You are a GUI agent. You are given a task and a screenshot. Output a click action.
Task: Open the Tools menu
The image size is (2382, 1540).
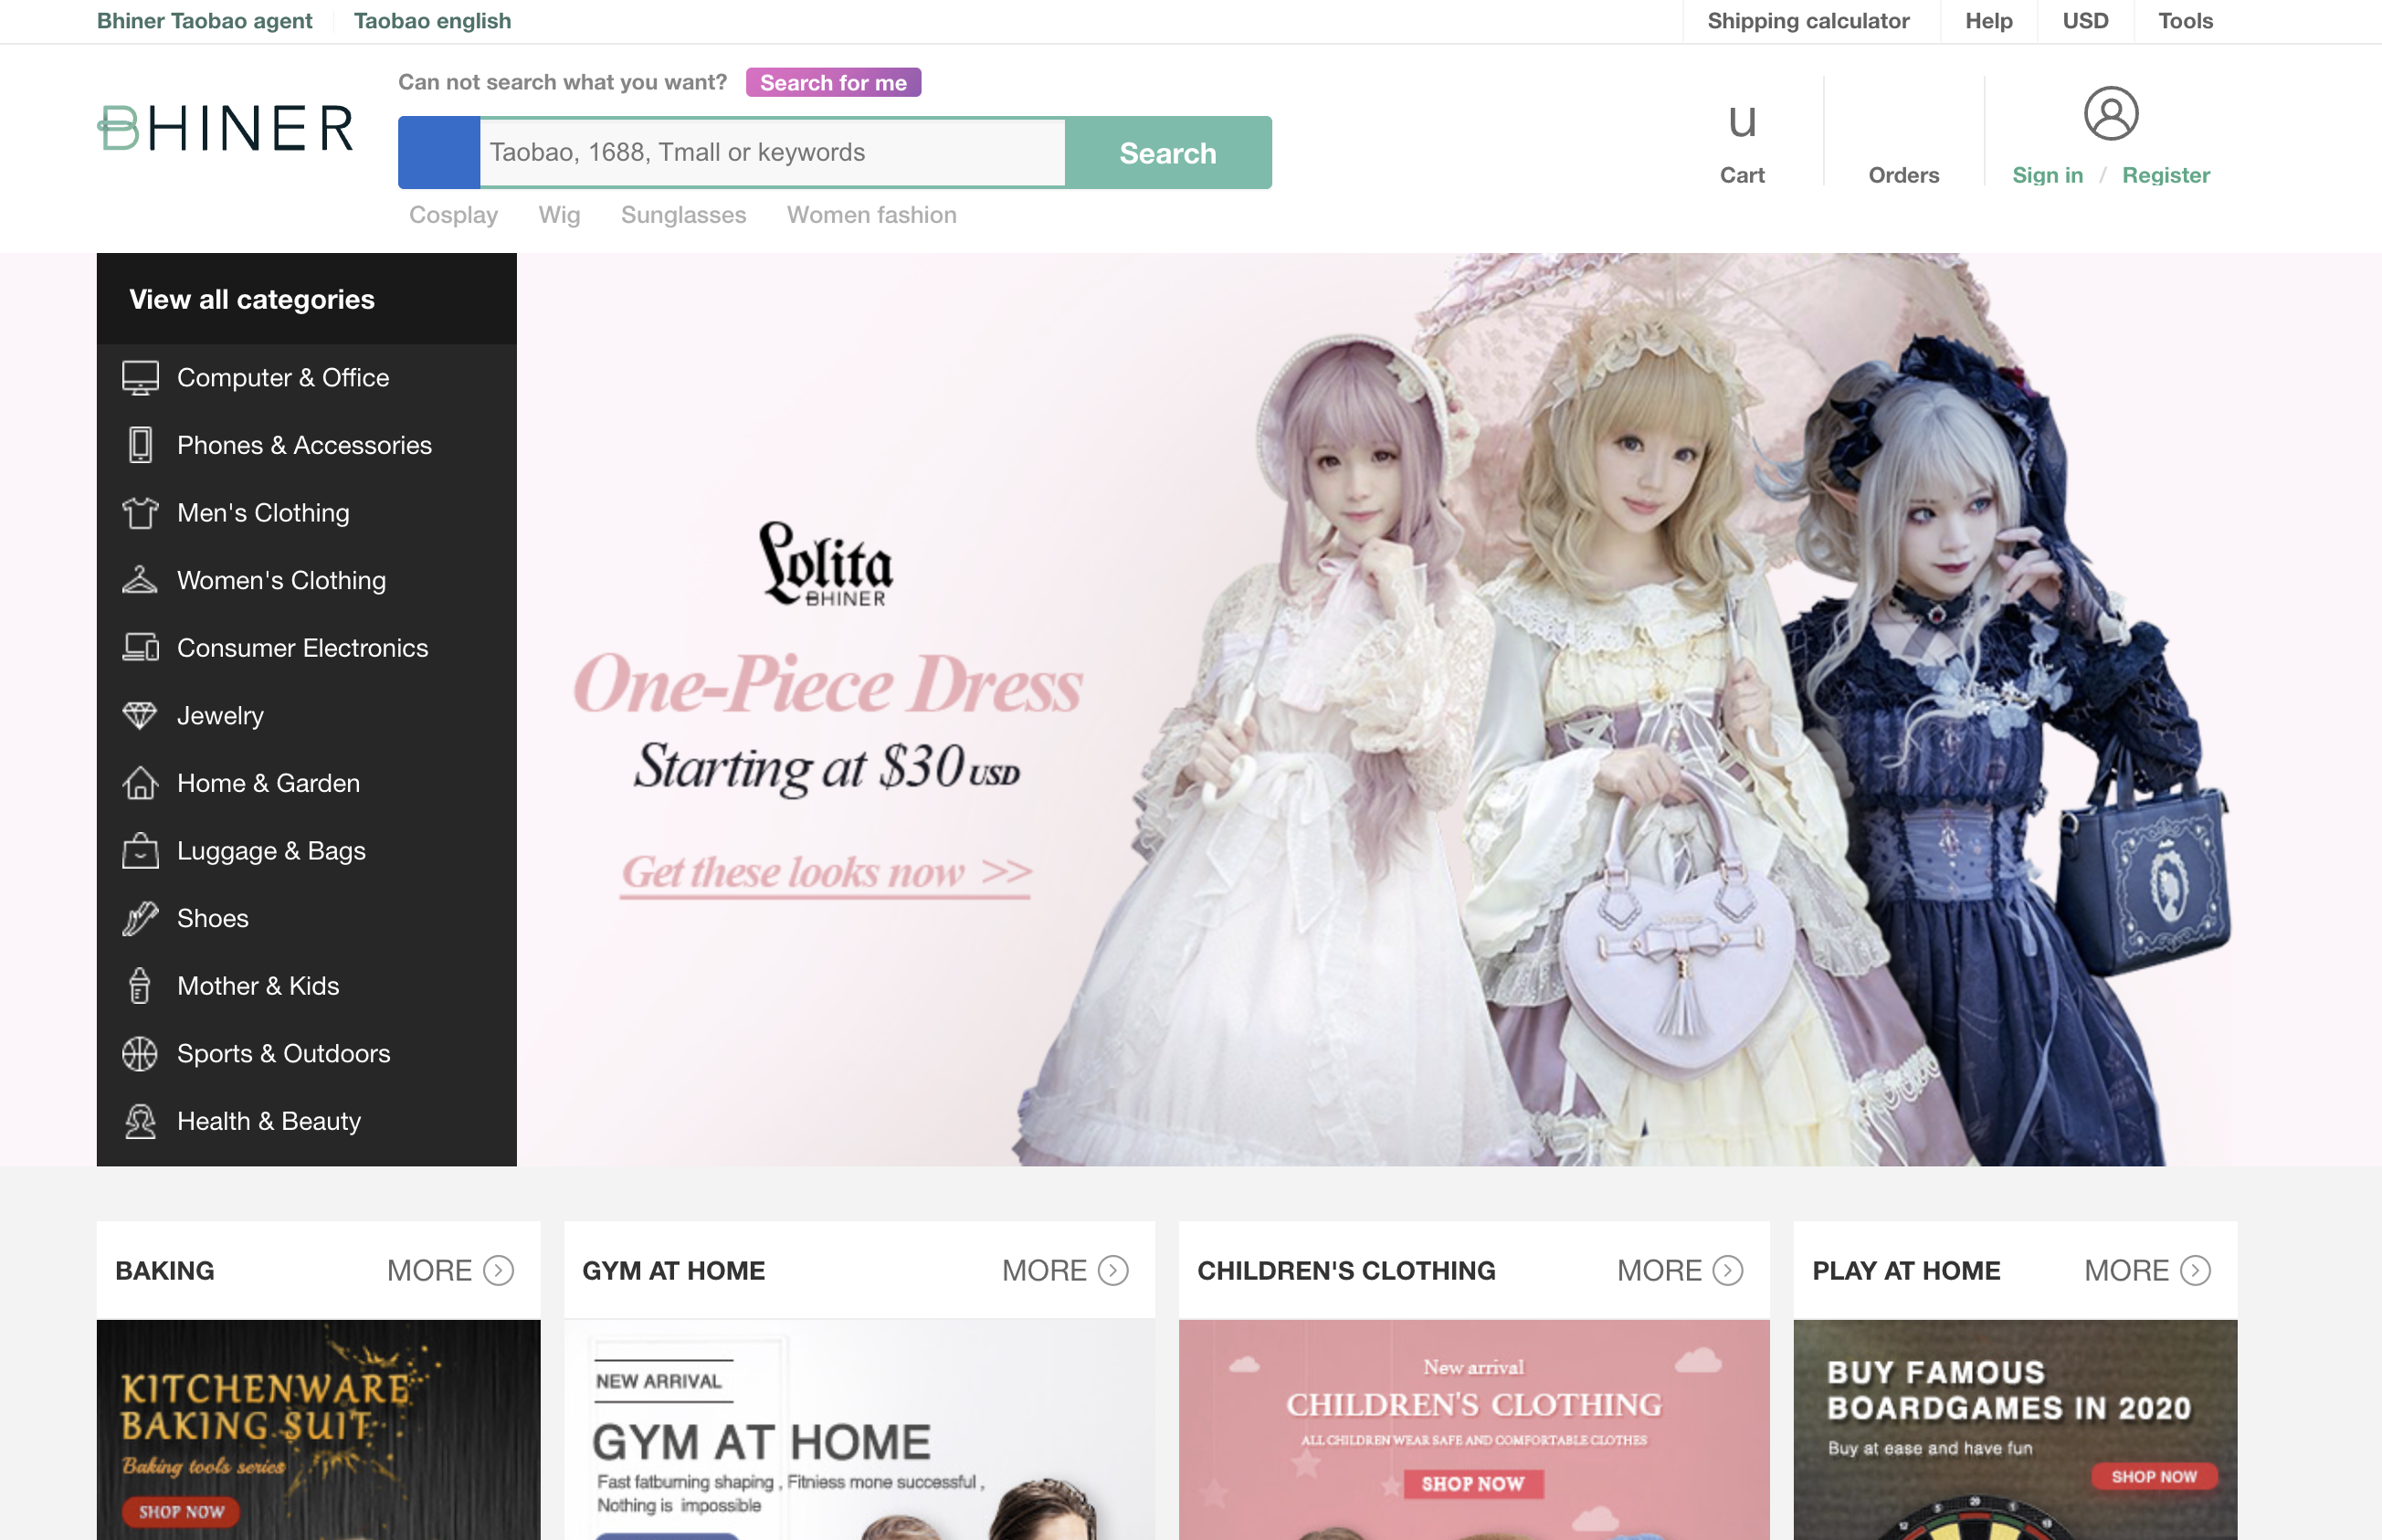click(2185, 21)
